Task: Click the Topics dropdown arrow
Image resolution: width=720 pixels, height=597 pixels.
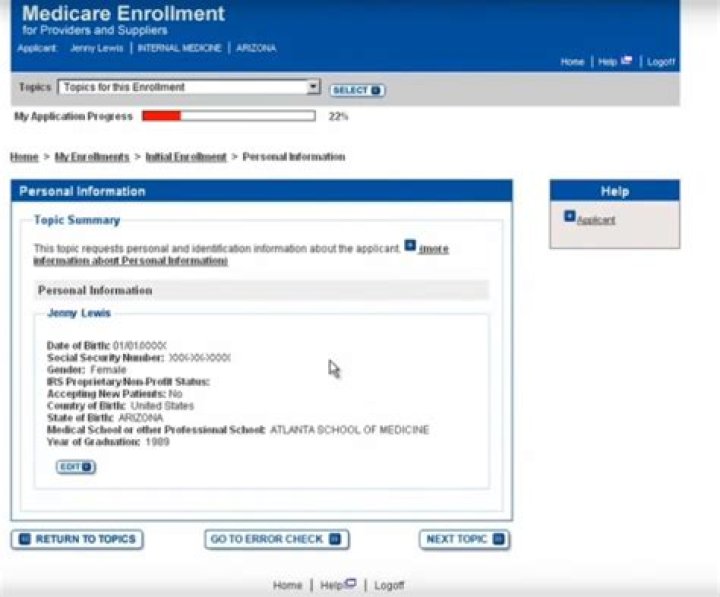Action: point(314,86)
